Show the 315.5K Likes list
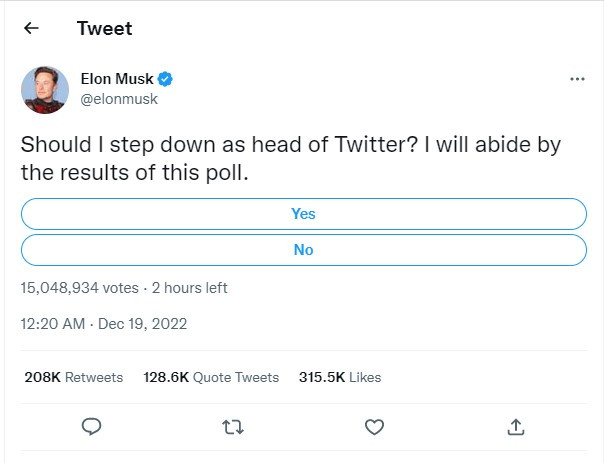This screenshot has height=463, width=604. [340, 377]
